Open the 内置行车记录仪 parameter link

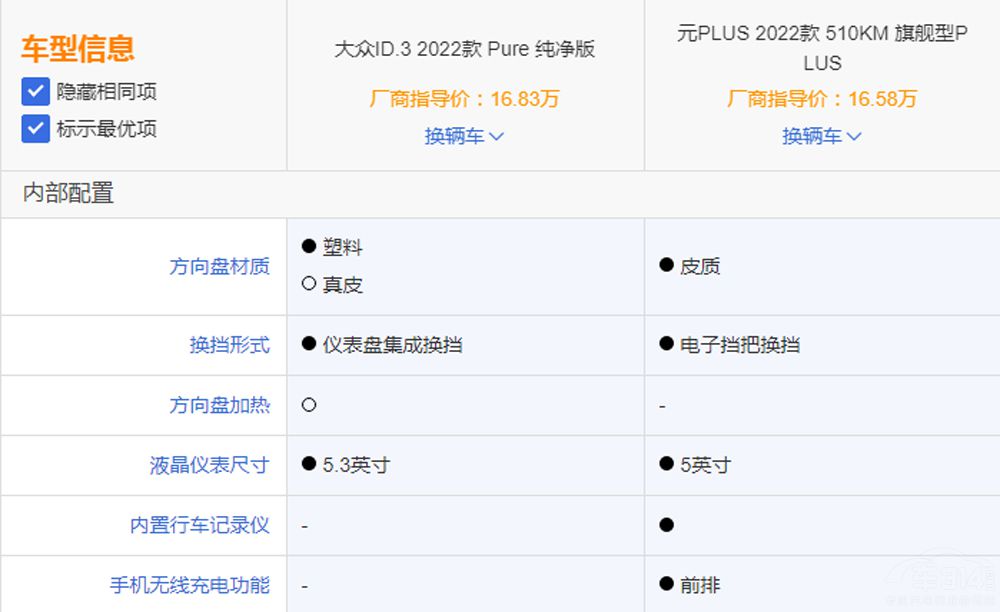[x=199, y=525]
